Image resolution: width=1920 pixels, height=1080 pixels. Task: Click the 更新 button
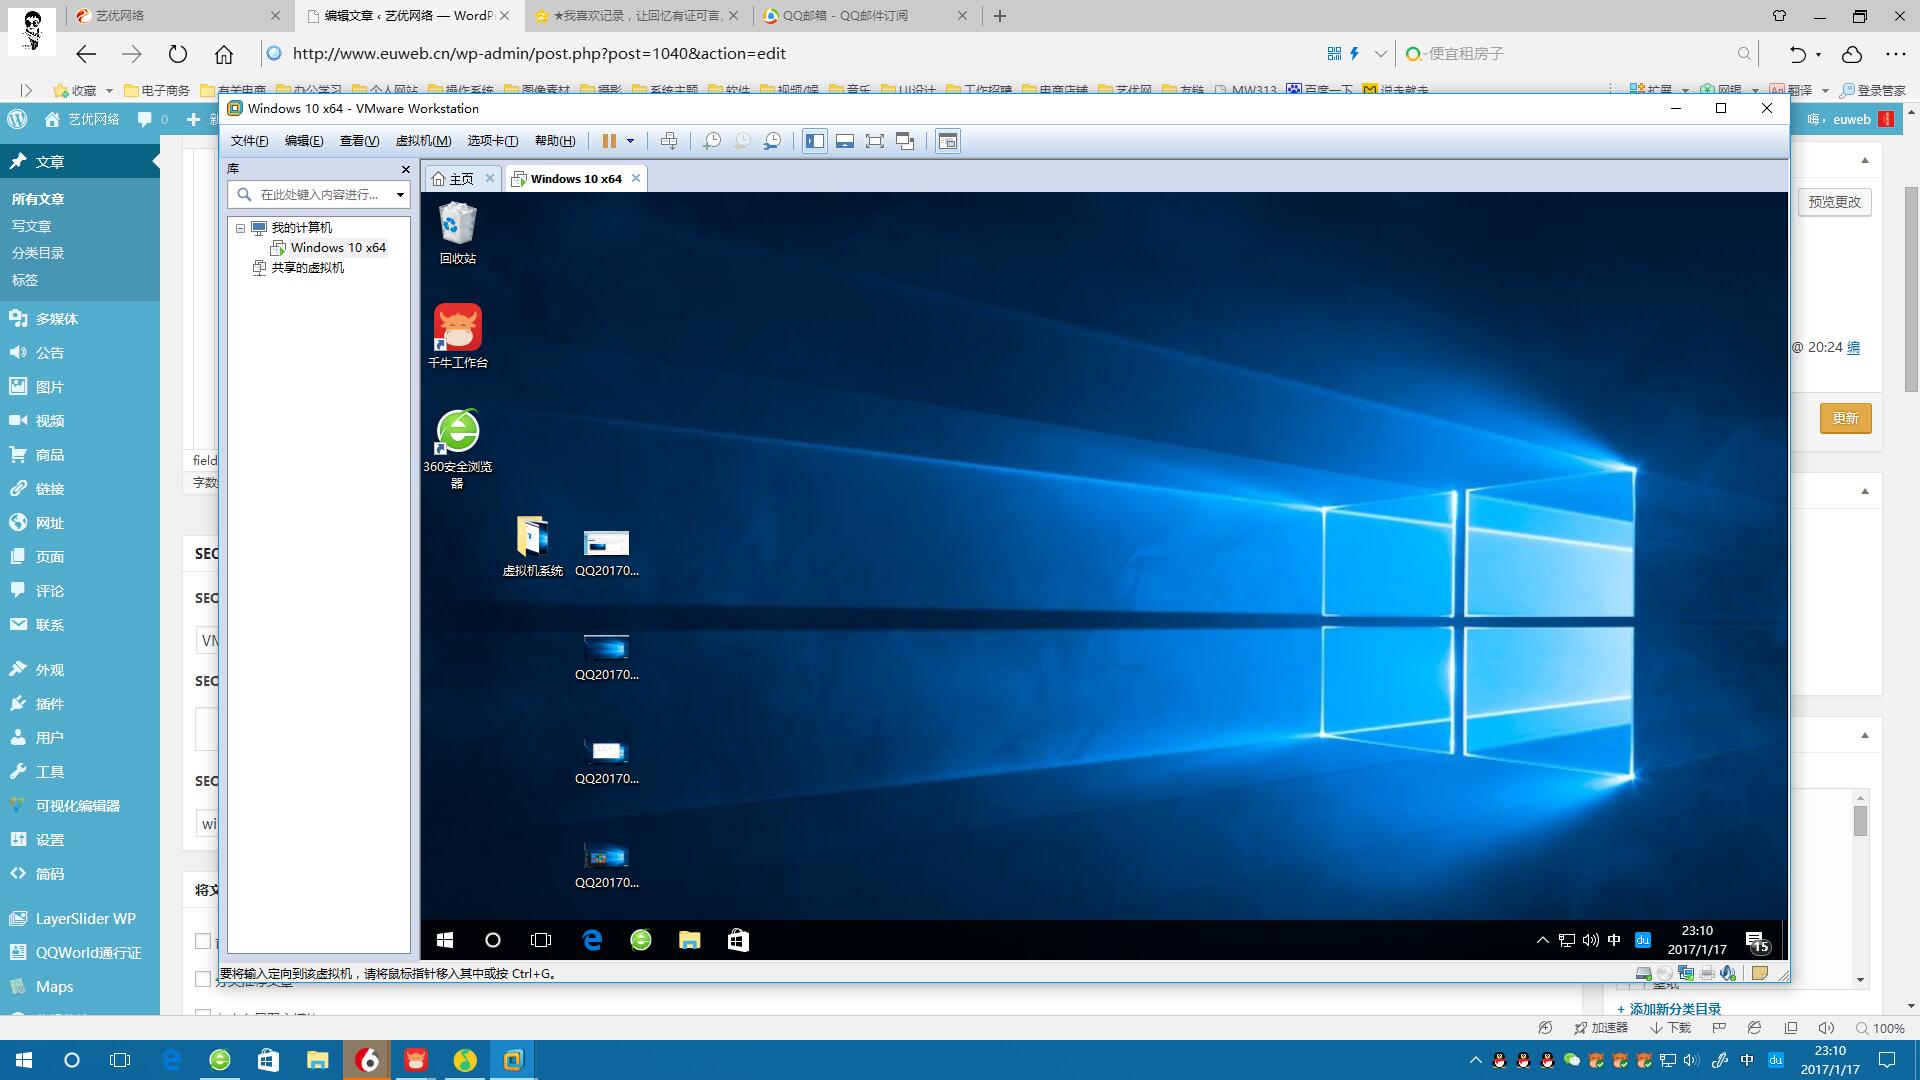(1845, 418)
